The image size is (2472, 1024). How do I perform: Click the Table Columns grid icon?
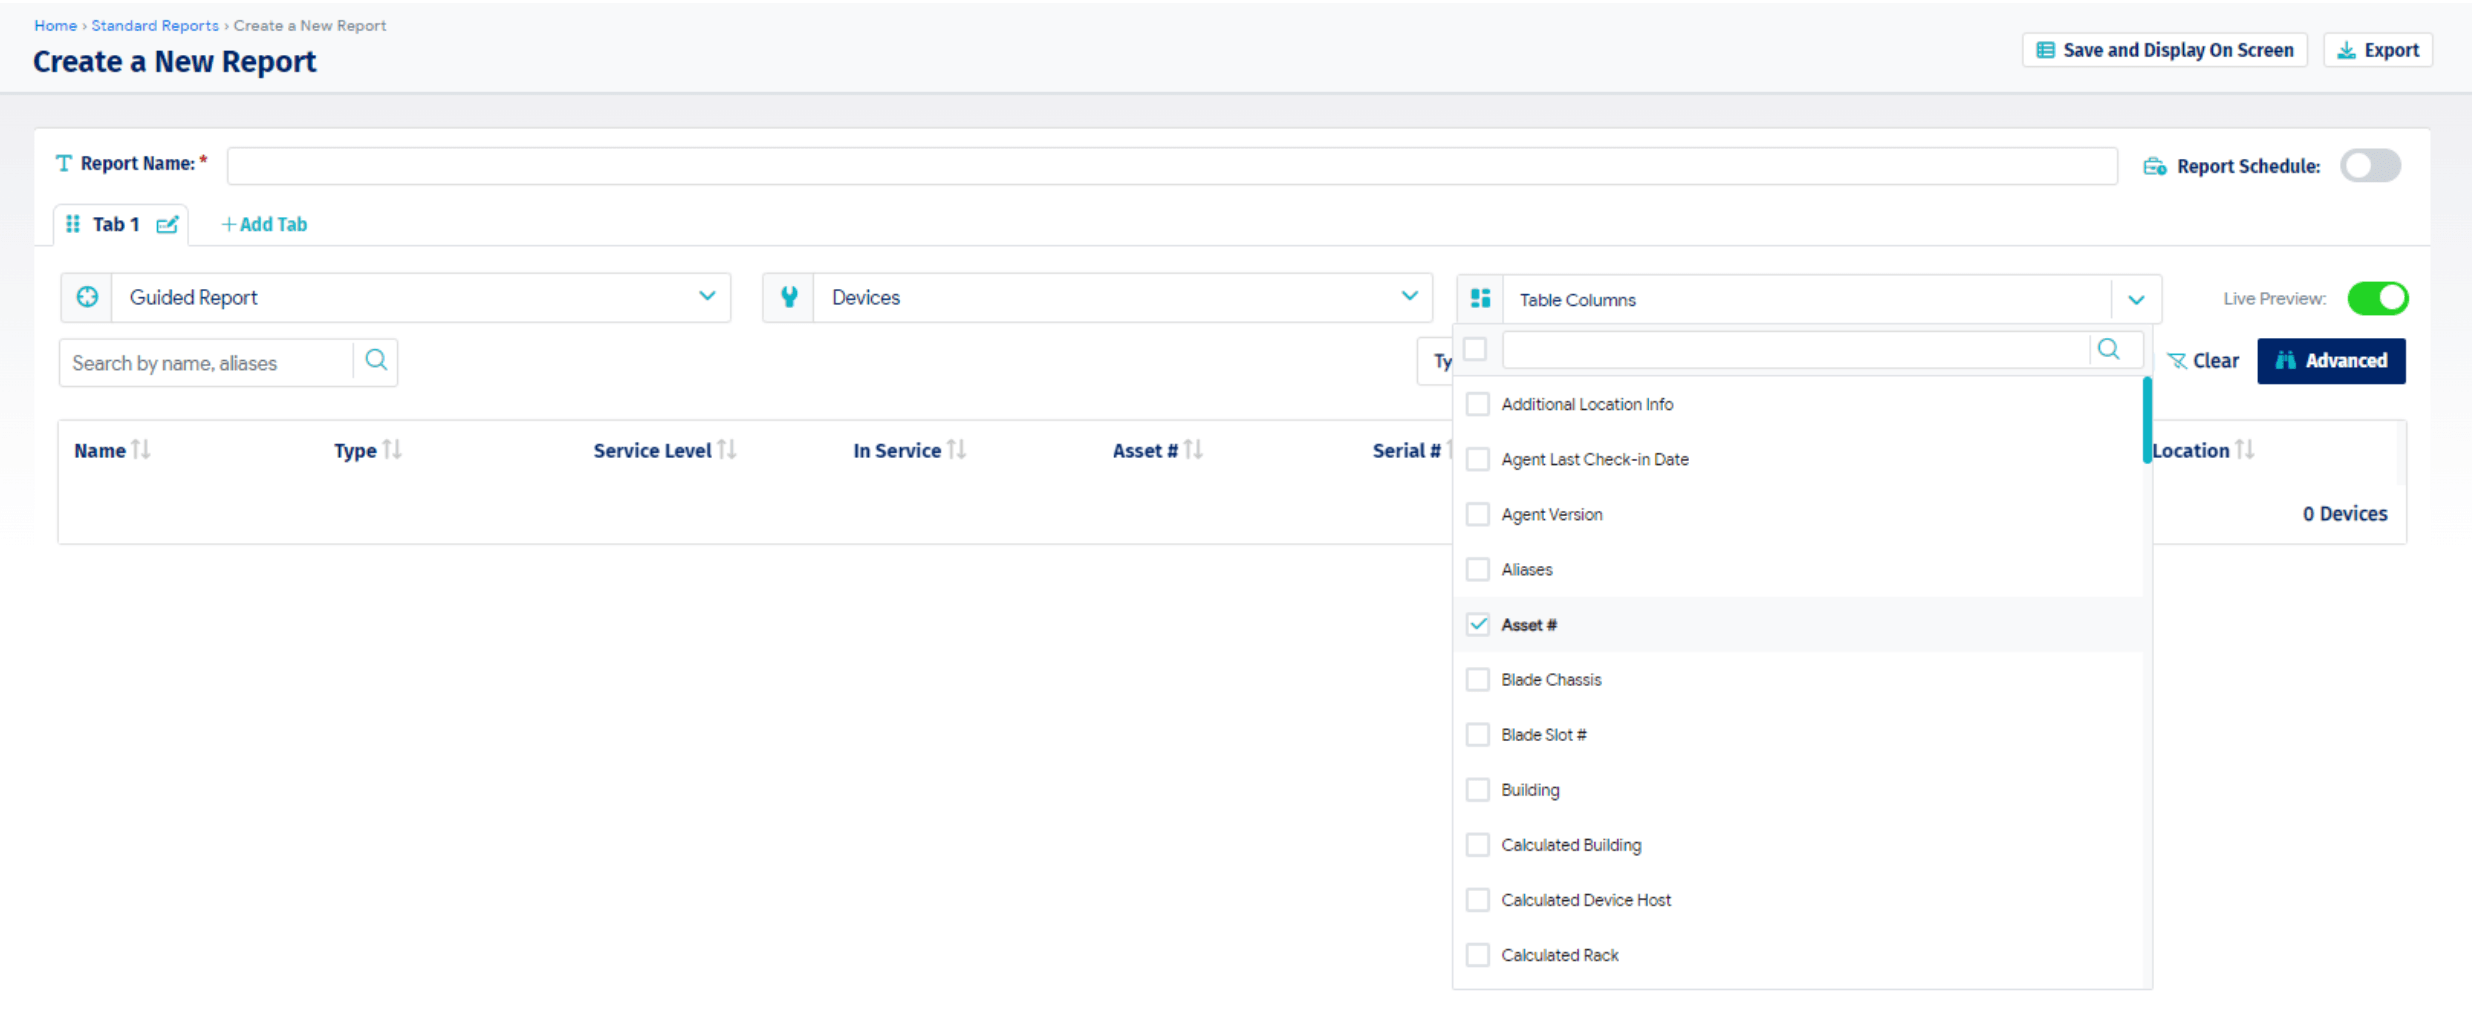point(1481,298)
